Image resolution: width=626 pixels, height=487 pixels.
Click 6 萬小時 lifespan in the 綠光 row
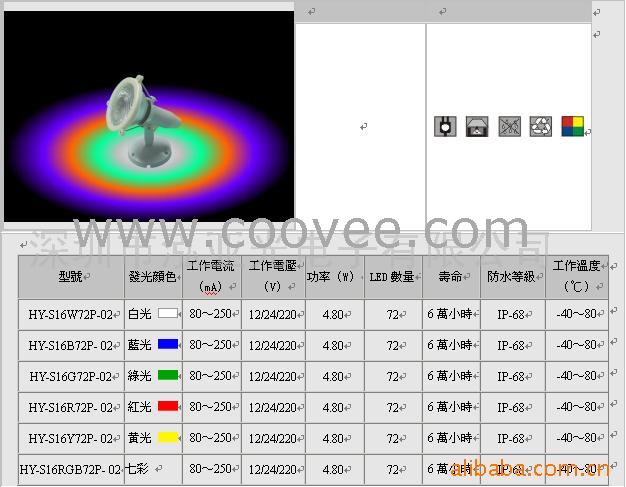450,376
